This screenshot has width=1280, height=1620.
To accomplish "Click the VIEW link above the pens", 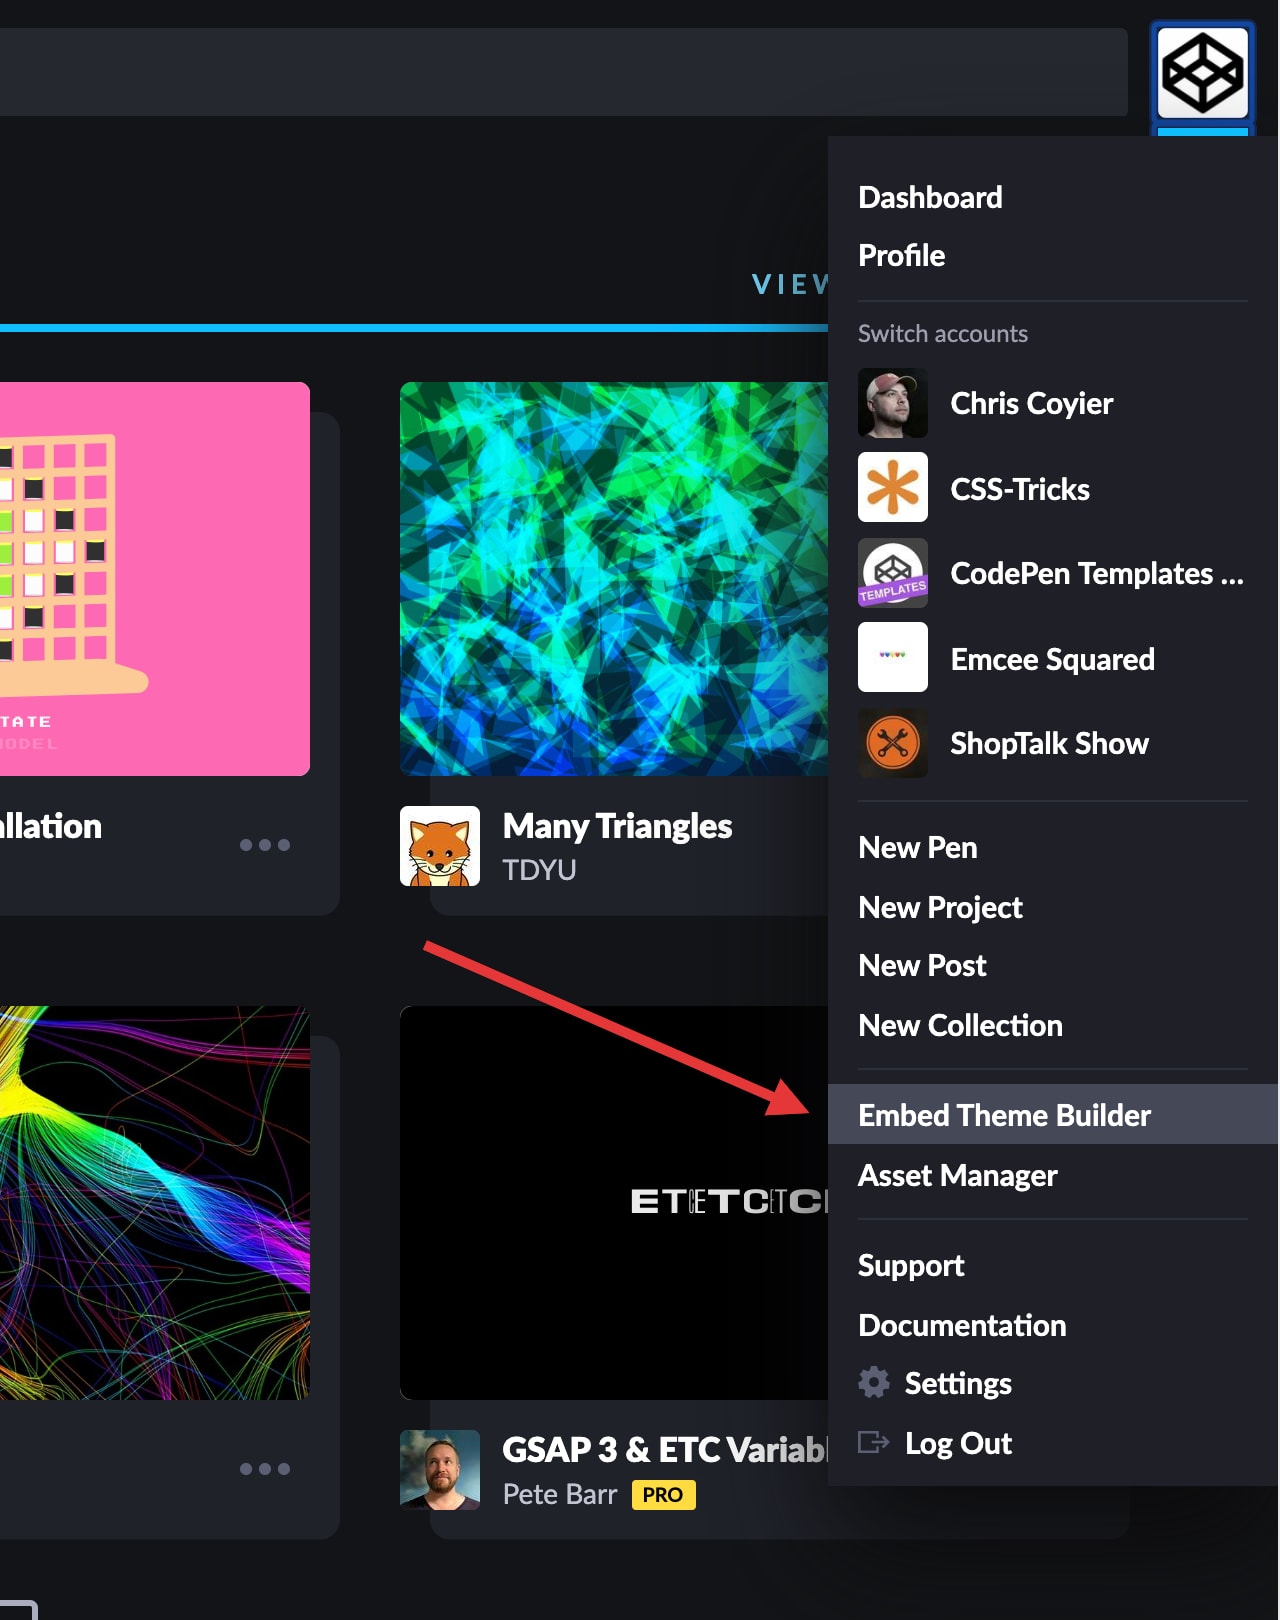I will pyautogui.click(x=790, y=285).
